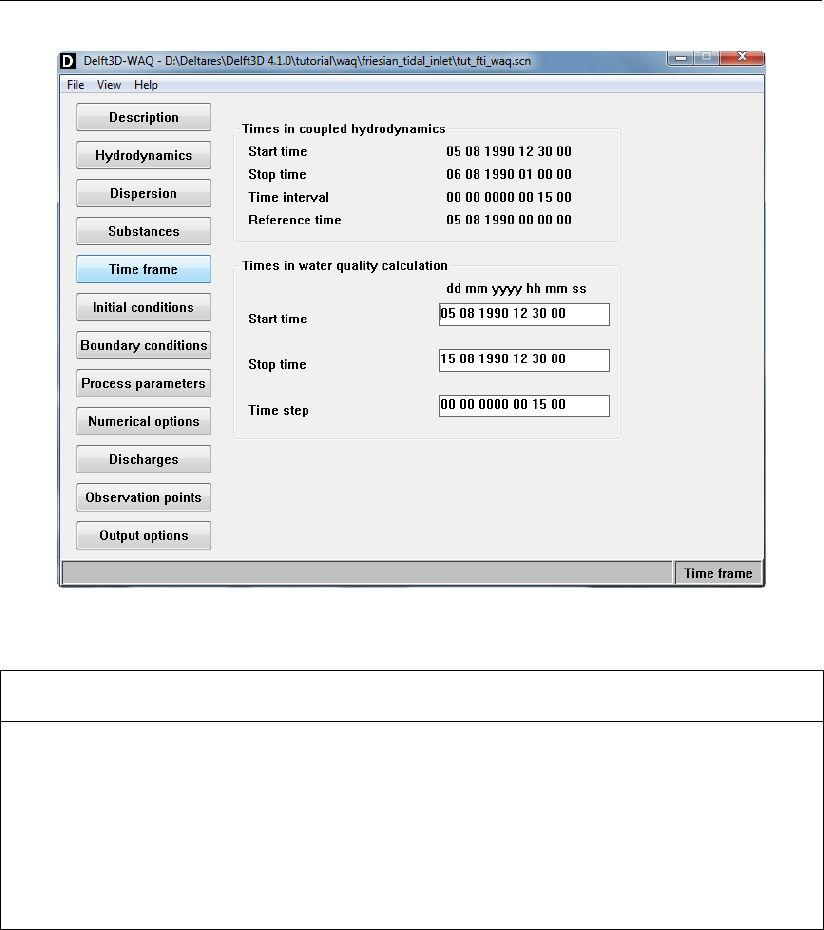This screenshot has width=824, height=930.
Task: Open Initial conditions
Action: click(x=144, y=307)
